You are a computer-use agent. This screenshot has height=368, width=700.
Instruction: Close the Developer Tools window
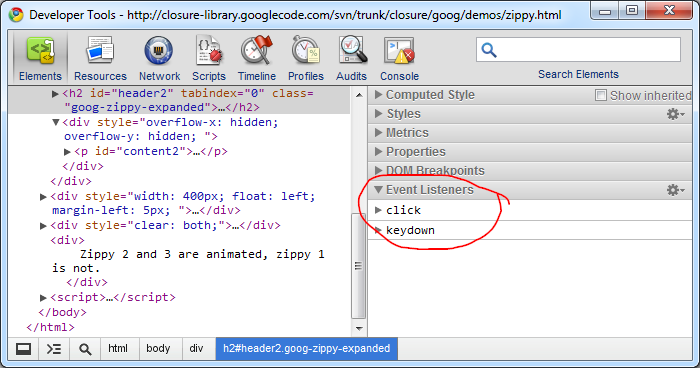pyautogui.click(x=669, y=11)
